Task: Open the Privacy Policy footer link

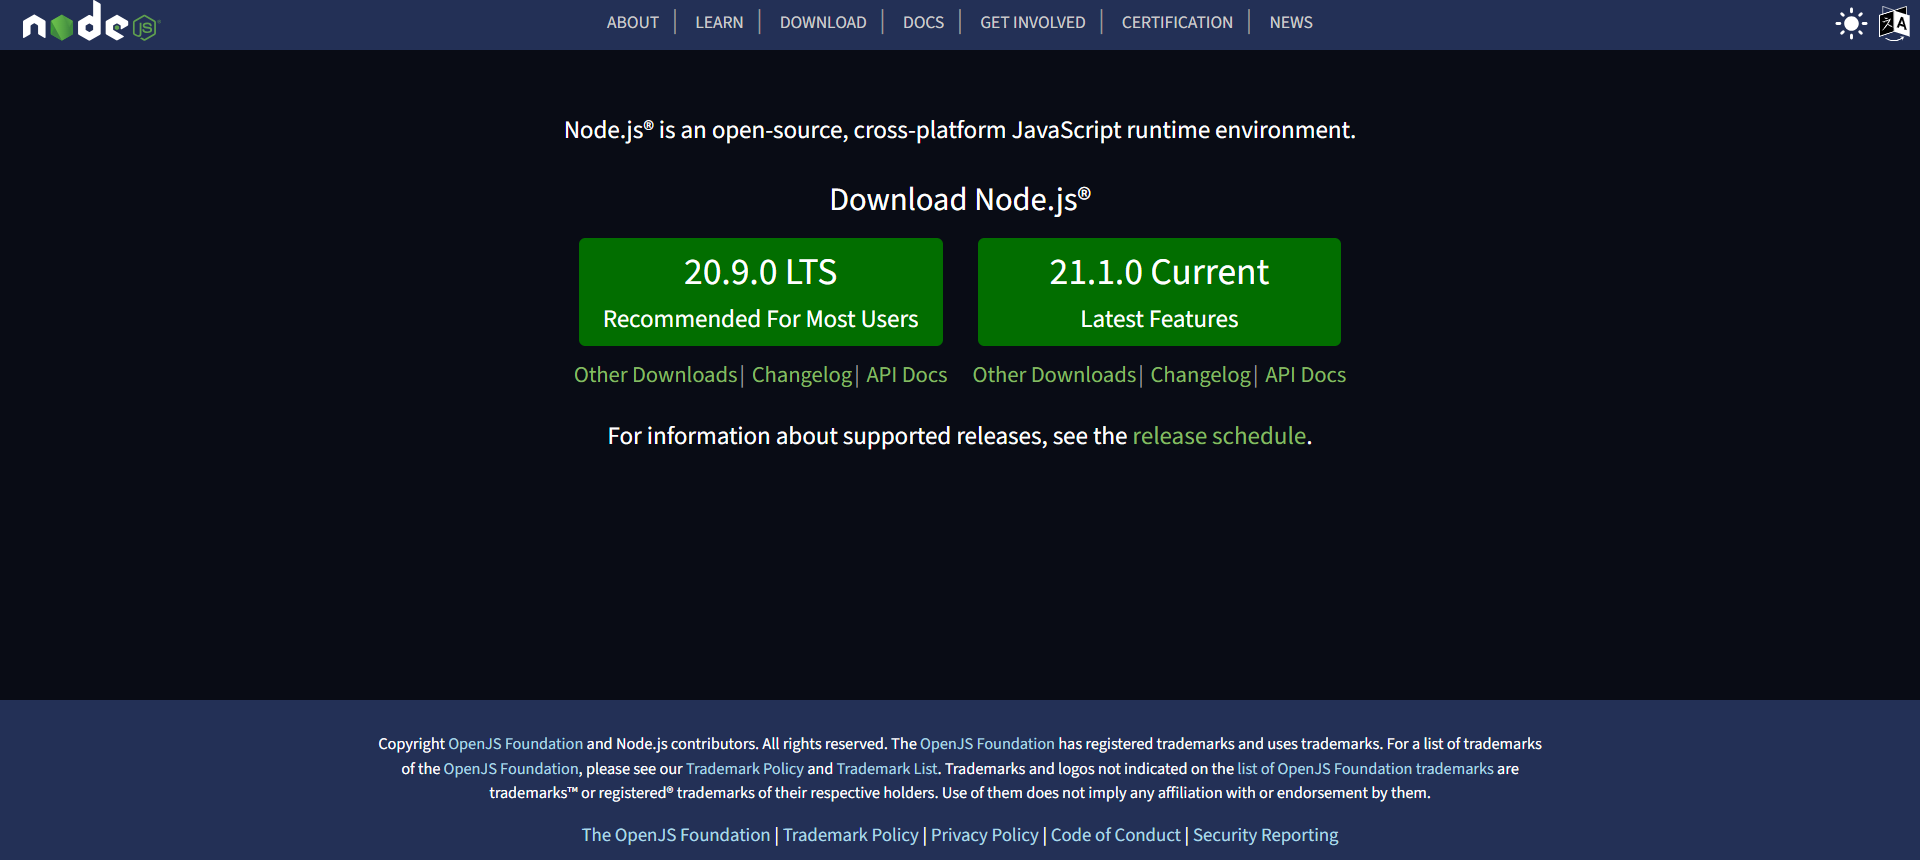Action: click(985, 835)
